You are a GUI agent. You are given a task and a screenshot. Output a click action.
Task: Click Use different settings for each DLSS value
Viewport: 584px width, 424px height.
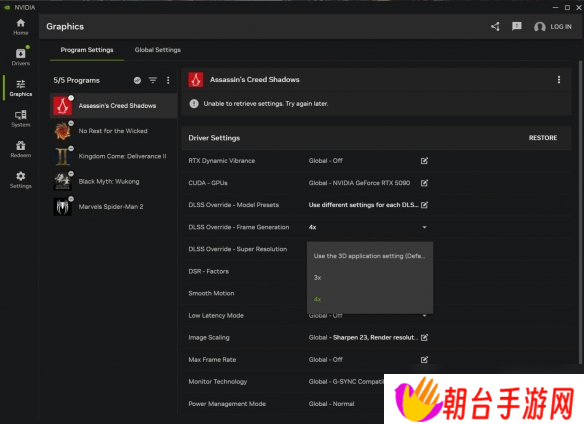(363, 205)
